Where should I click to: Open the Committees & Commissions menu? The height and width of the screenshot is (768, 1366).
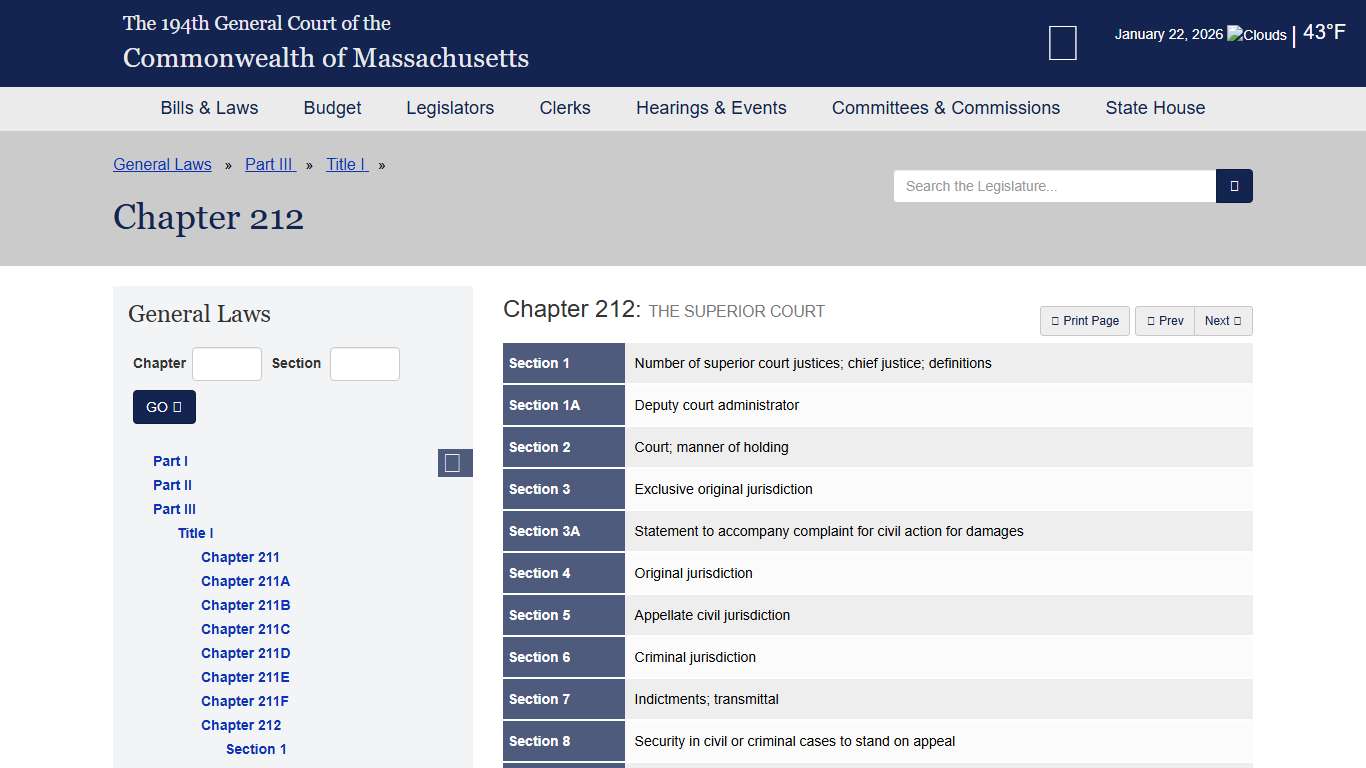pos(945,108)
